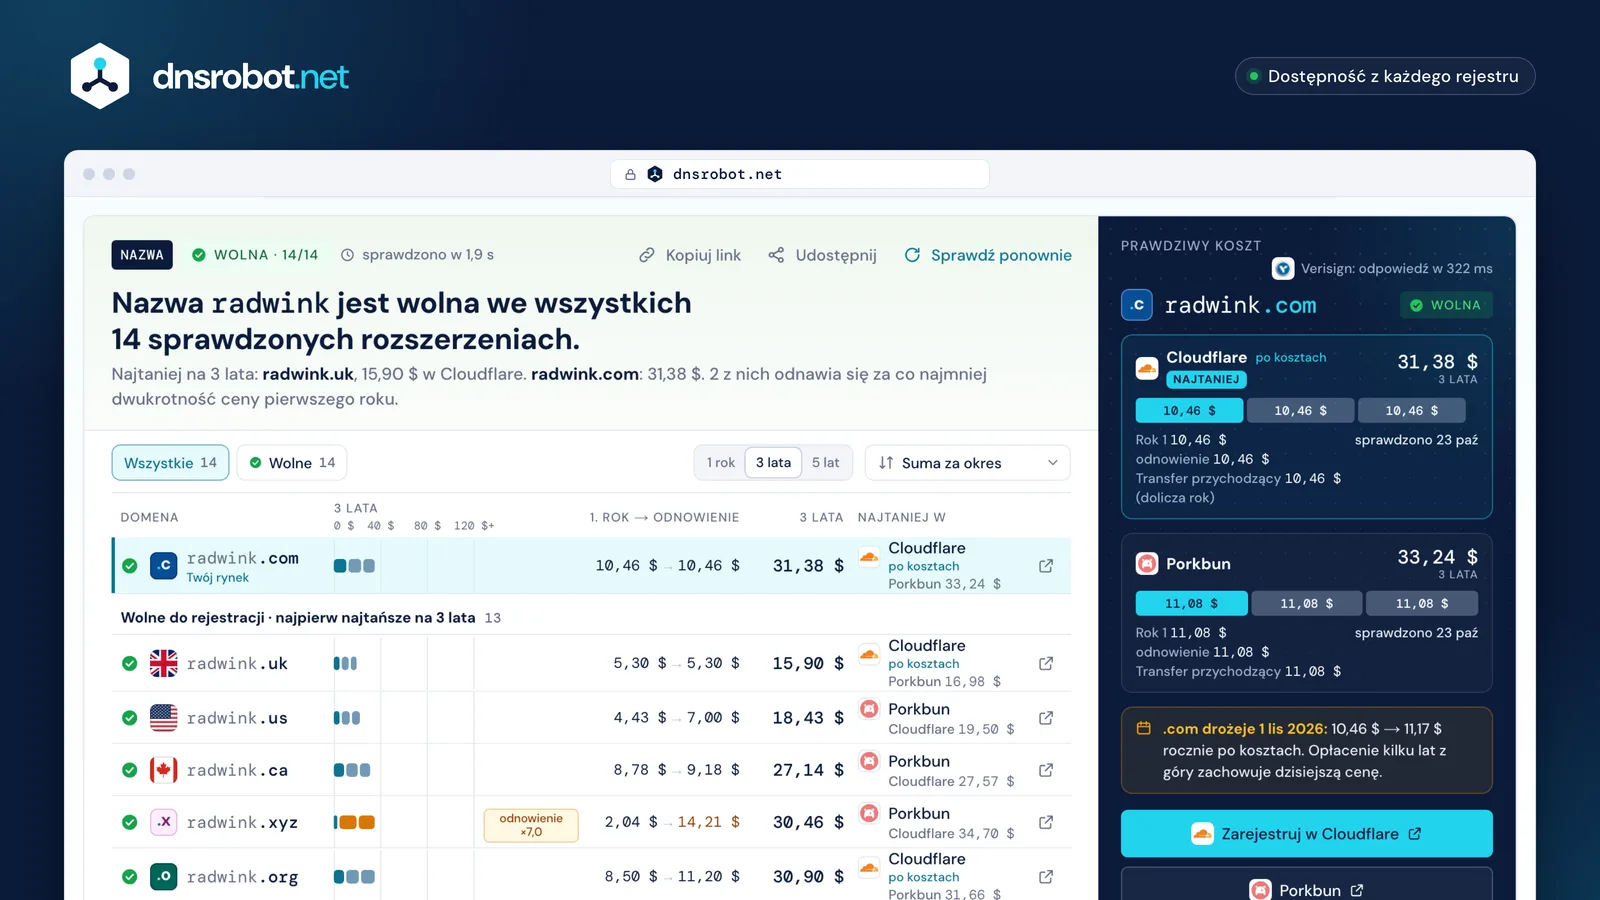Click the NAJTANIEJ badge in the Cloudflare card
Screen dimensions: 1600x900
[1206, 380]
